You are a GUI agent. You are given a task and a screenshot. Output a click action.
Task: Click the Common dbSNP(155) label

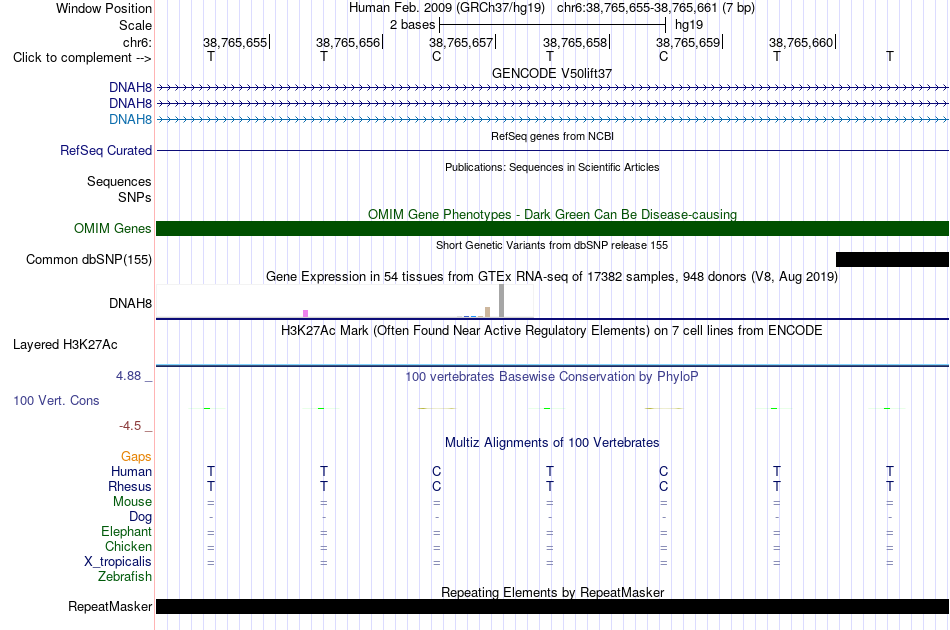tap(88, 259)
